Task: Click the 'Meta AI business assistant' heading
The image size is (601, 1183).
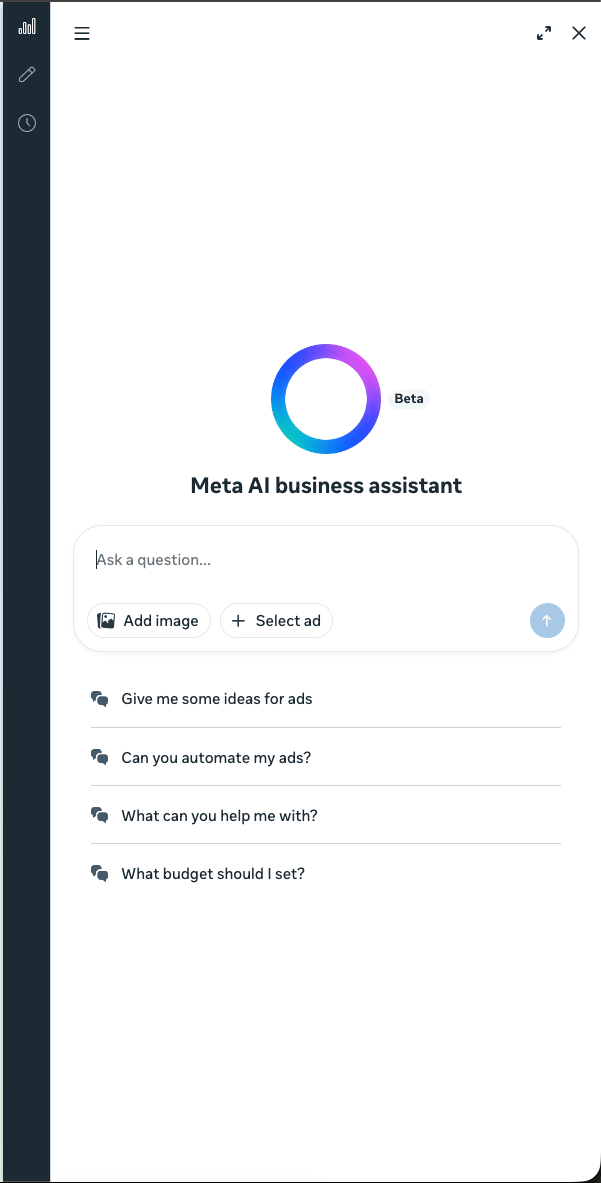Action: 326,486
